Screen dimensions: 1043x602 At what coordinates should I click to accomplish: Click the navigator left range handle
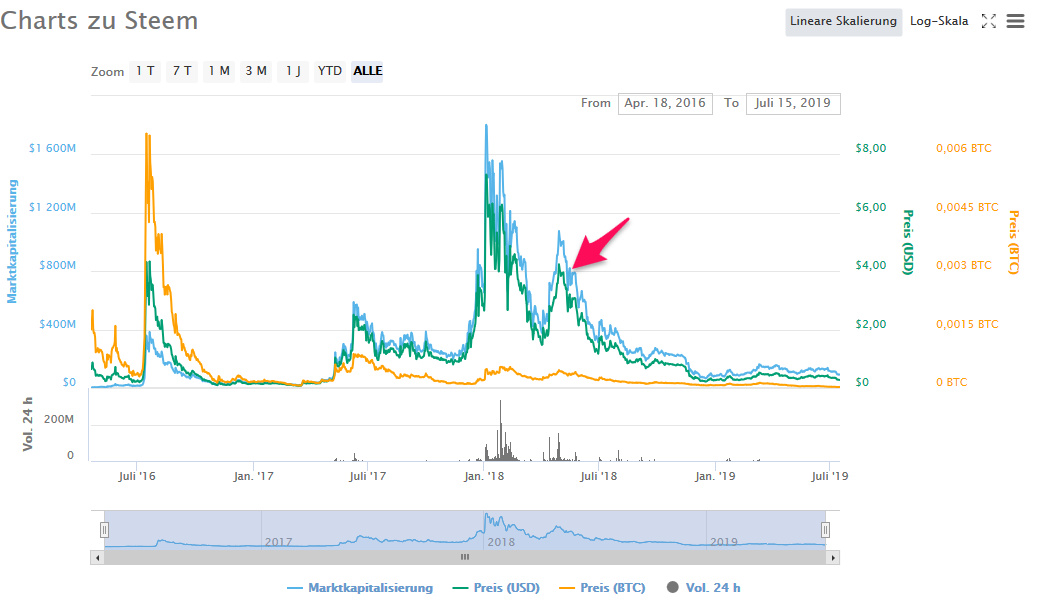coord(104,529)
